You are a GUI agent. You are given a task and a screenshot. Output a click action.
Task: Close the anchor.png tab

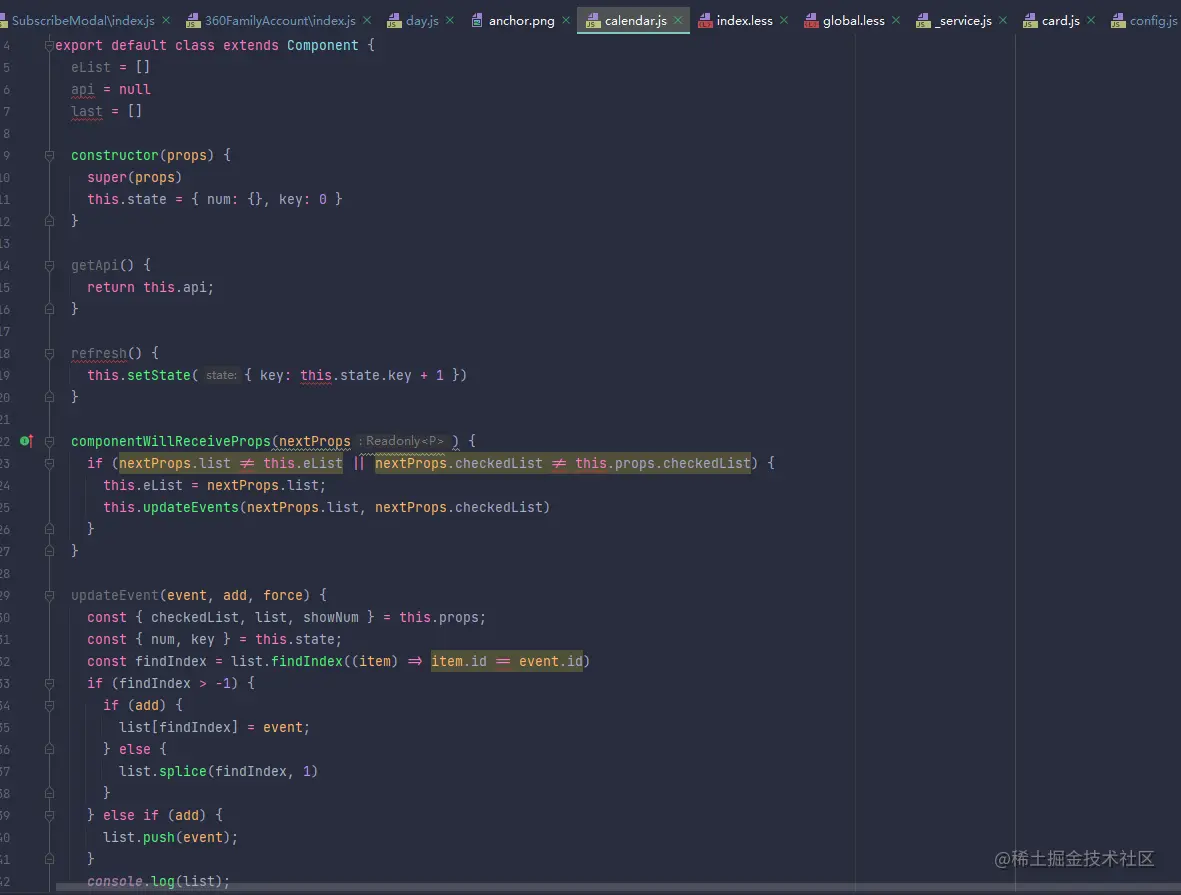coord(566,20)
